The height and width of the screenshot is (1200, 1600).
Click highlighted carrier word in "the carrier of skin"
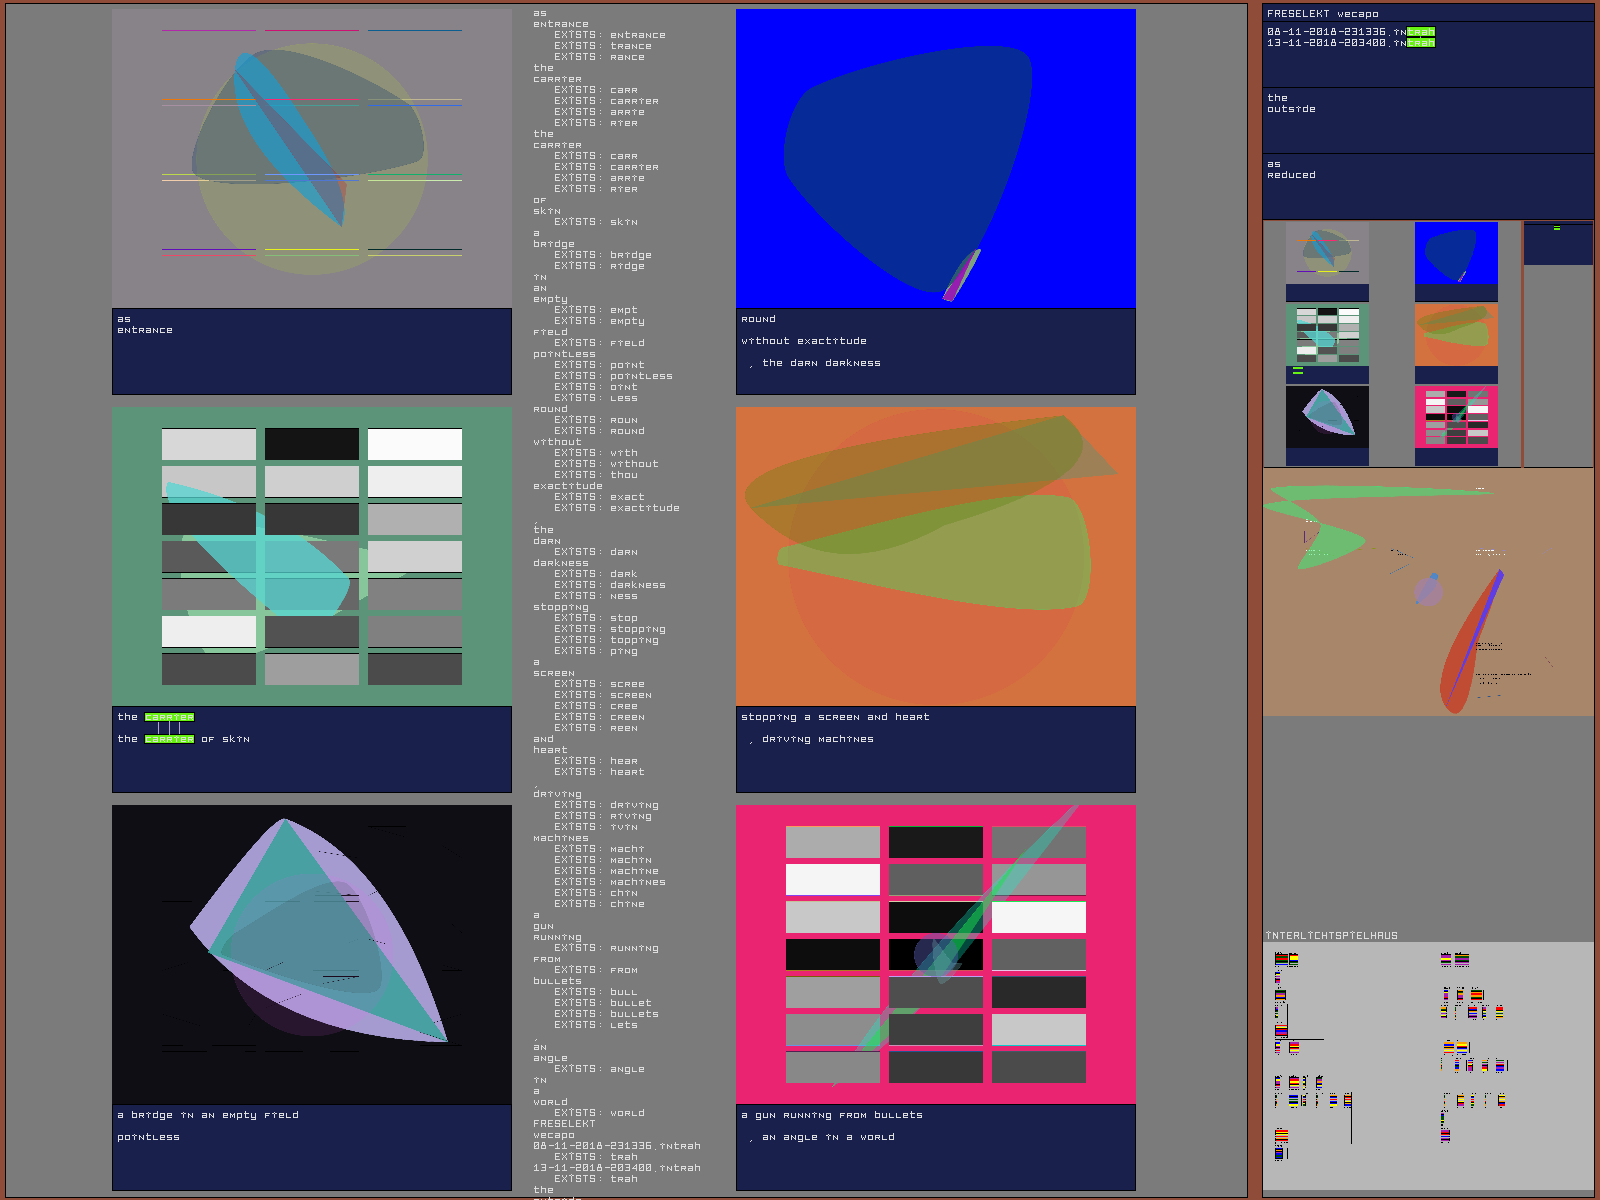pyautogui.click(x=169, y=739)
